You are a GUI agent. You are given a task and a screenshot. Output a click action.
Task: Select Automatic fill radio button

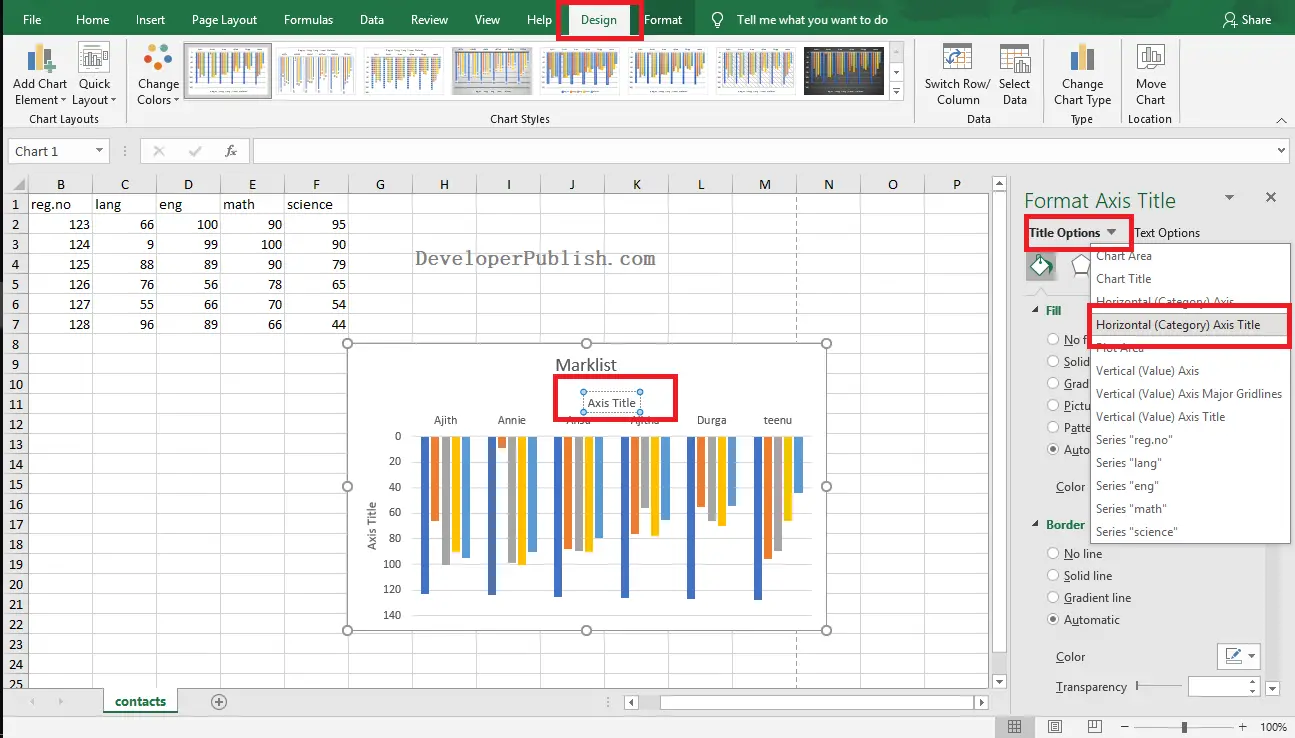1052,450
